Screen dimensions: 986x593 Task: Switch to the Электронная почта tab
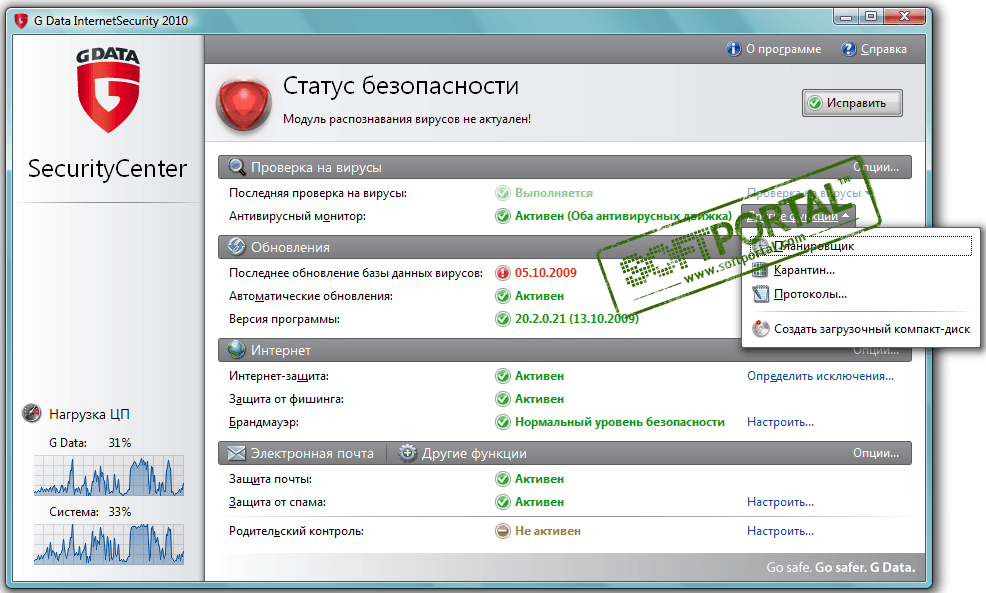tap(301, 453)
